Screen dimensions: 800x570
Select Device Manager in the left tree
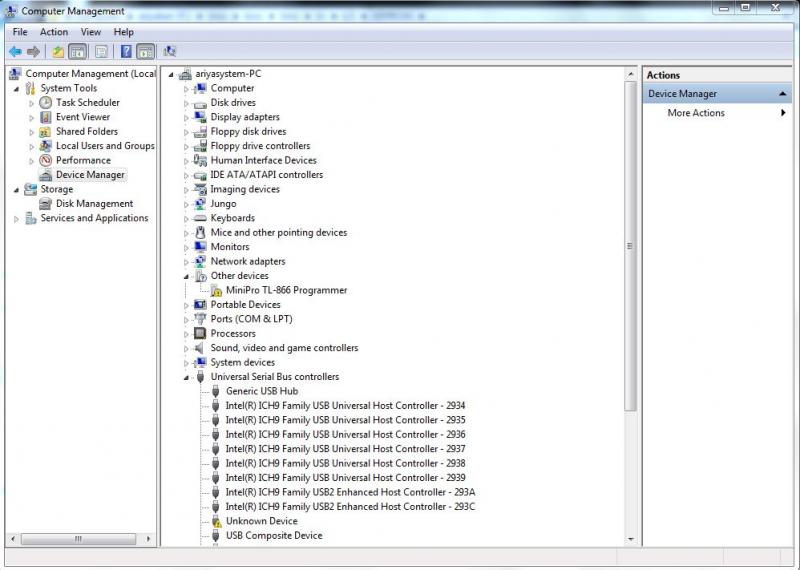pos(90,175)
